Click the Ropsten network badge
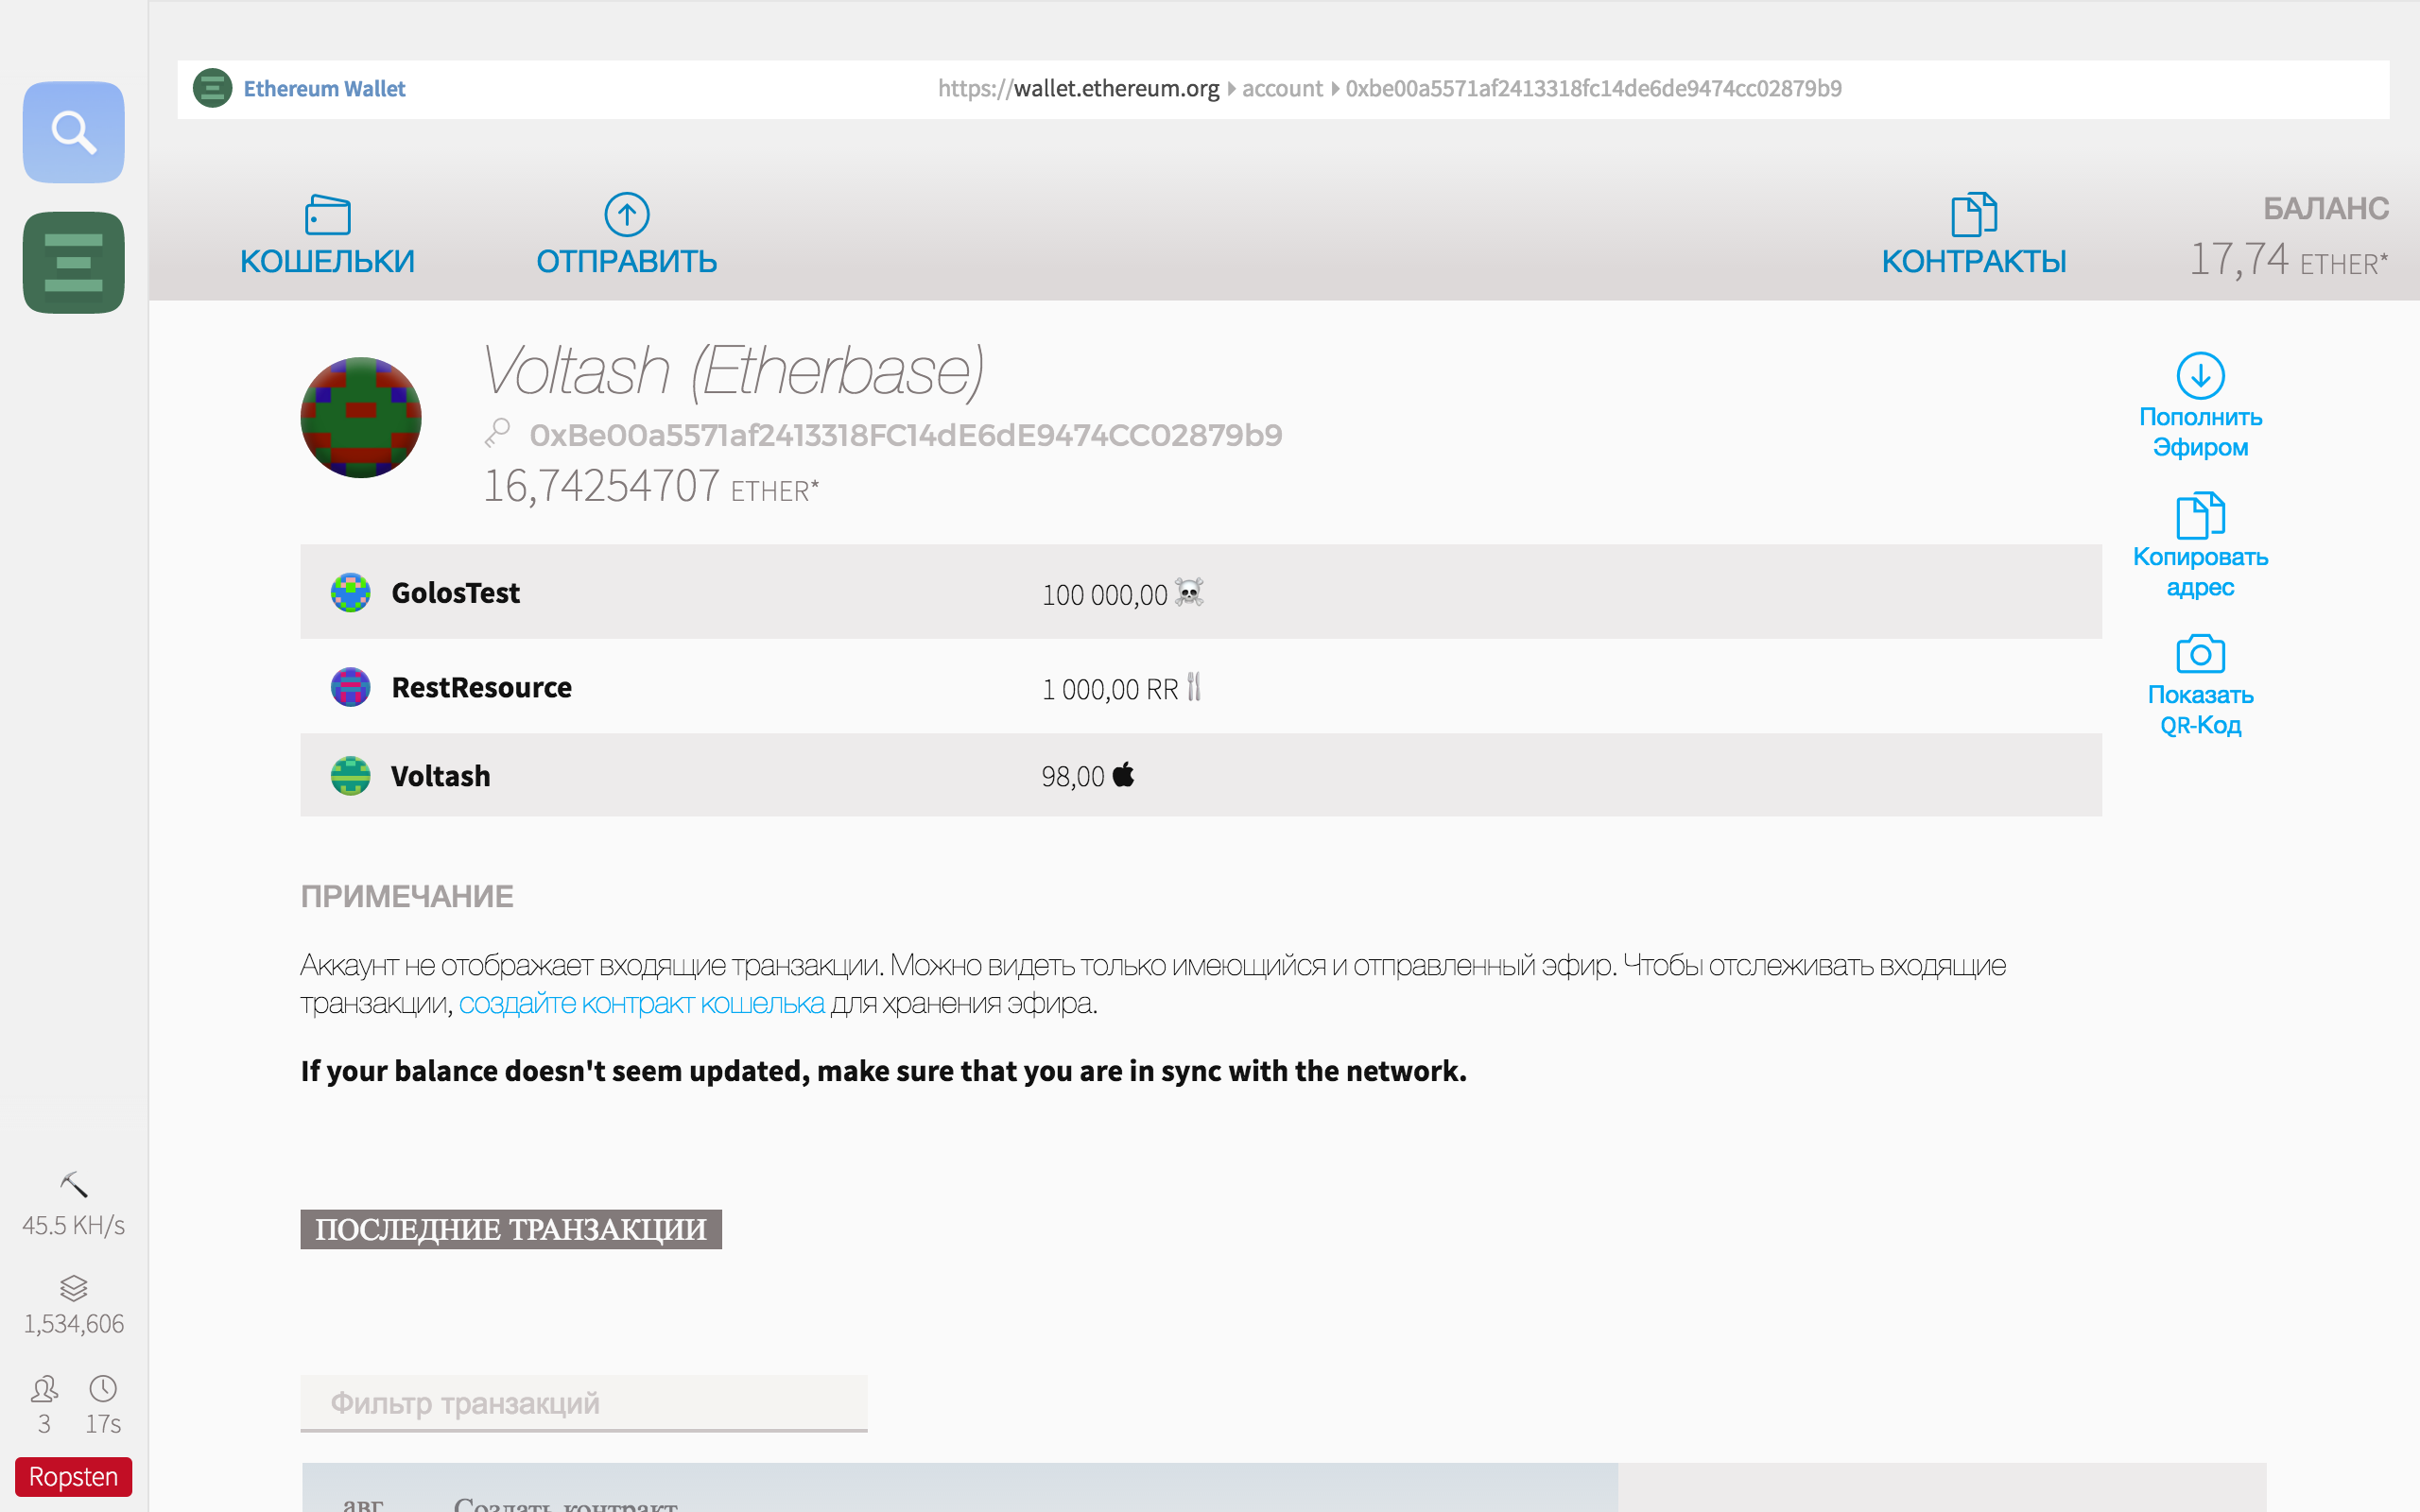 (x=73, y=1477)
